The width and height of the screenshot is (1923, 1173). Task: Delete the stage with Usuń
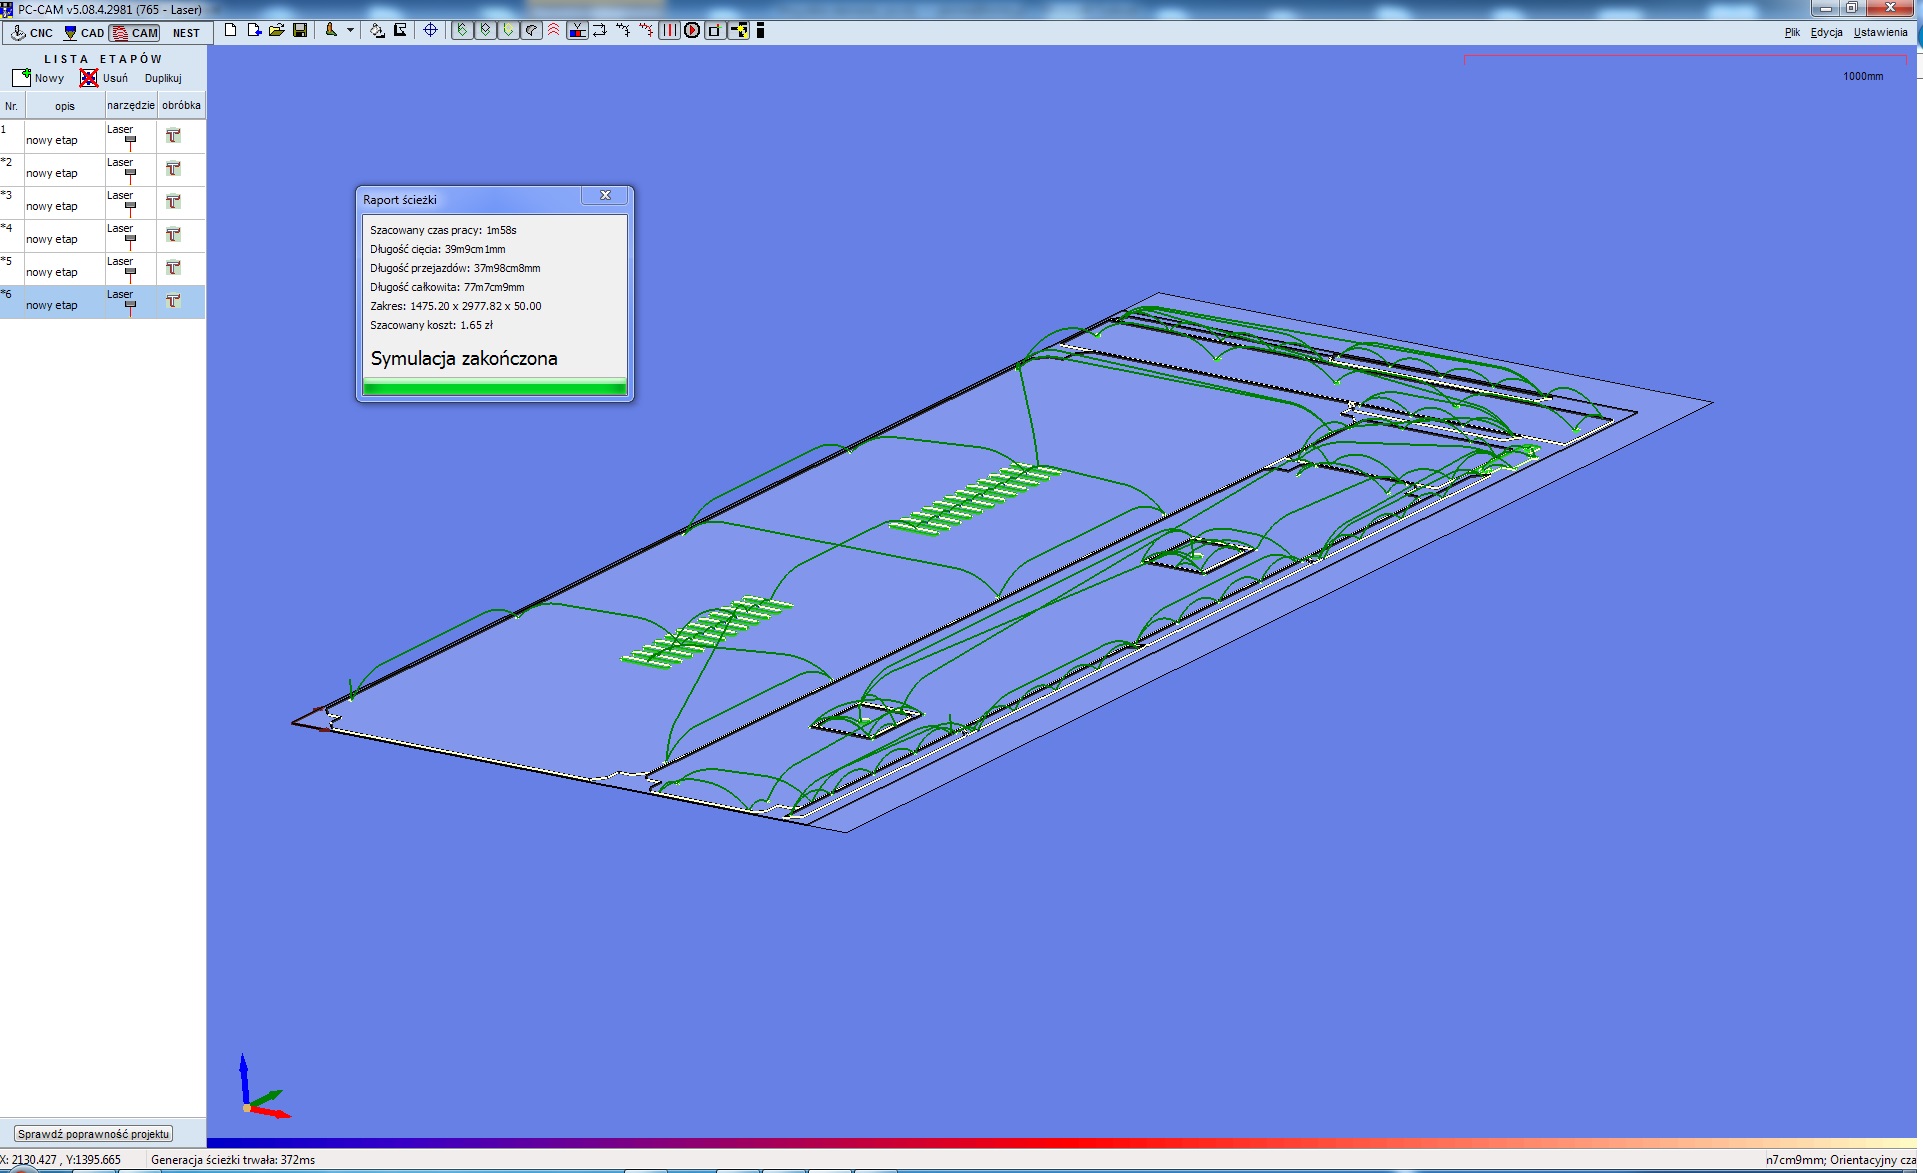pos(104,78)
